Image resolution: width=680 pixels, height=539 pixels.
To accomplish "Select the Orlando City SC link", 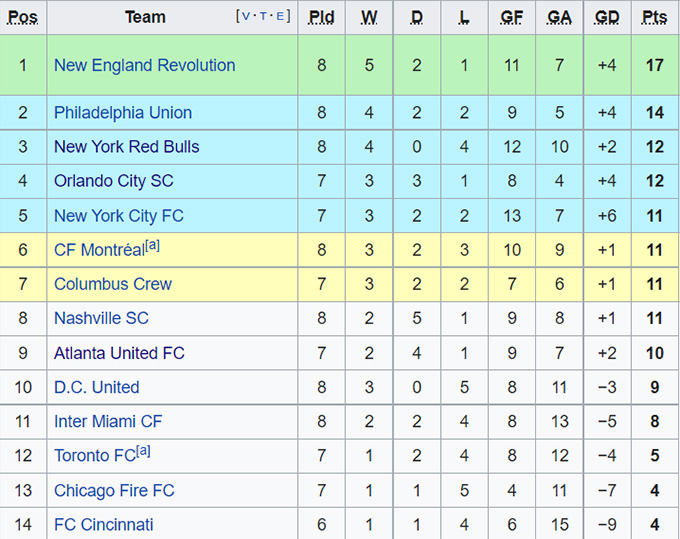I will point(113,181).
